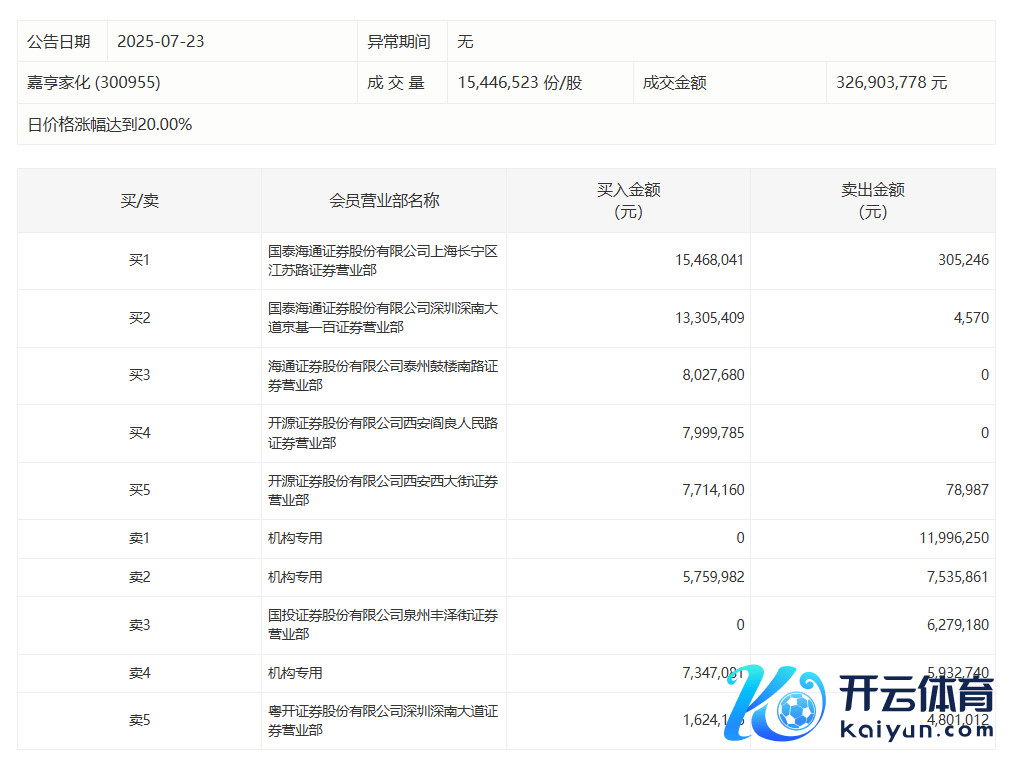This screenshot has height=763, width=1009.
Task: Click the stock name 嘉亨家化 (300955)
Action: [94, 83]
